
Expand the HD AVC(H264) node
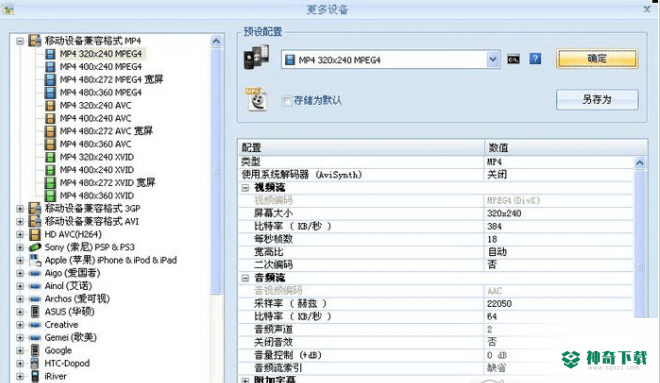[20, 234]
